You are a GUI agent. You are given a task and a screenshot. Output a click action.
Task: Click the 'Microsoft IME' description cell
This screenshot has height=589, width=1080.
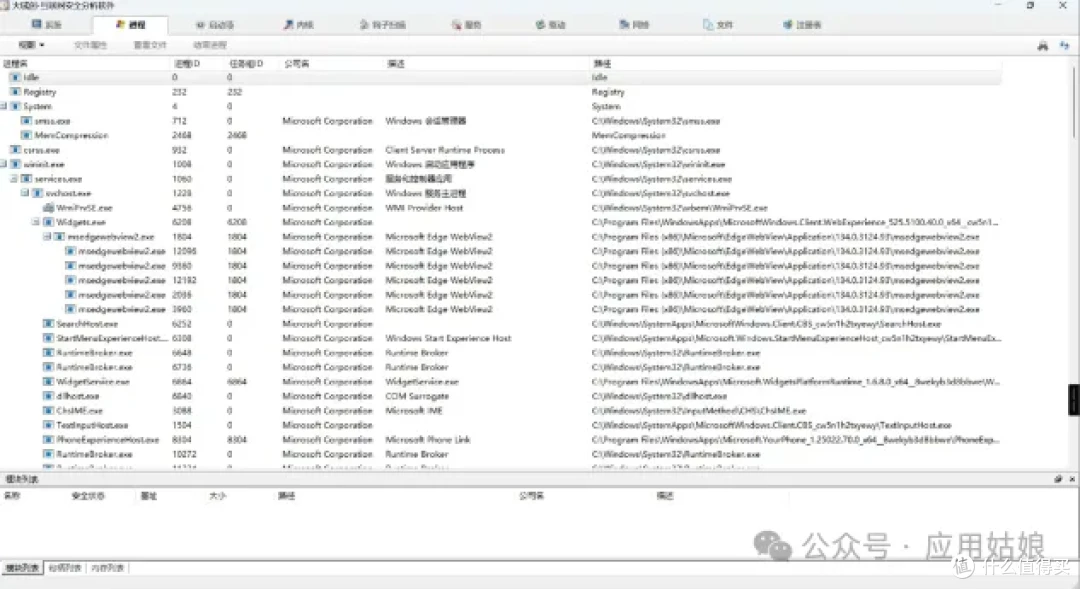(414, 410)
